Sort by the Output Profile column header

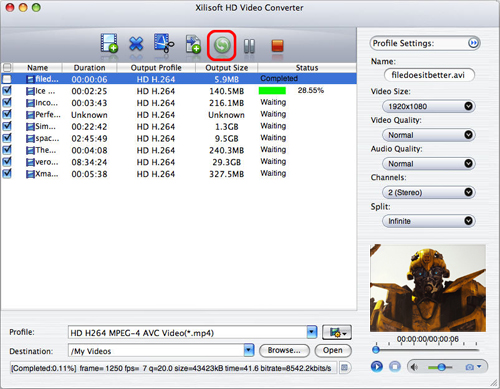tap(156, 68)
